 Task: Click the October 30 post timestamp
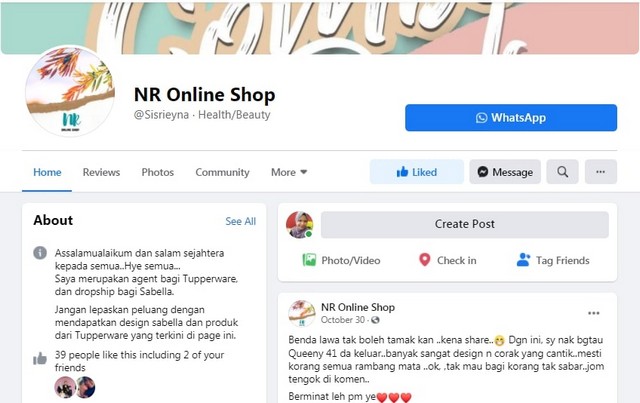click(342, 320)
